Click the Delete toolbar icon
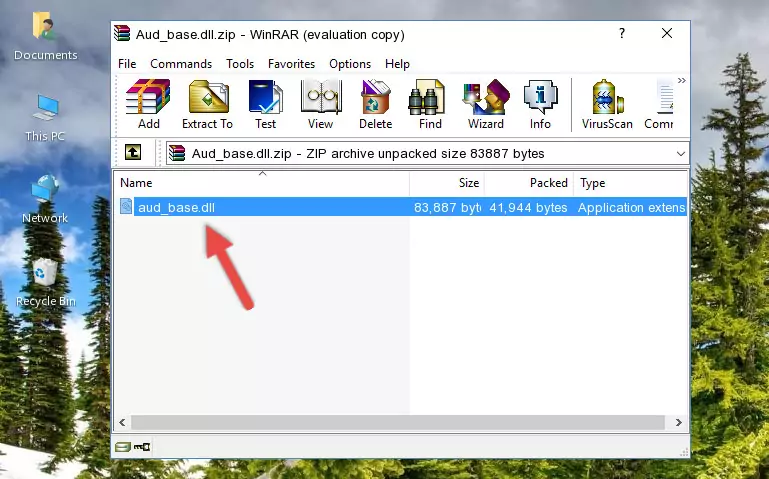The height and width of the screenshot is (479, 769). click(x=376, y=104)
